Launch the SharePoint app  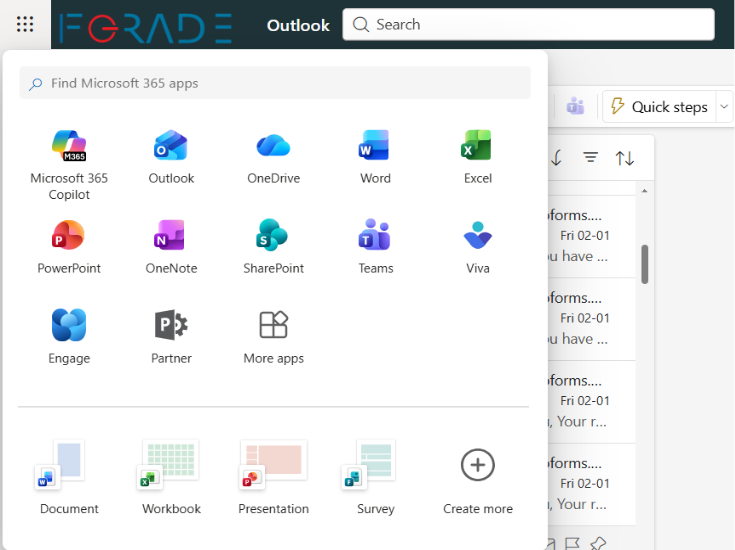273,247
